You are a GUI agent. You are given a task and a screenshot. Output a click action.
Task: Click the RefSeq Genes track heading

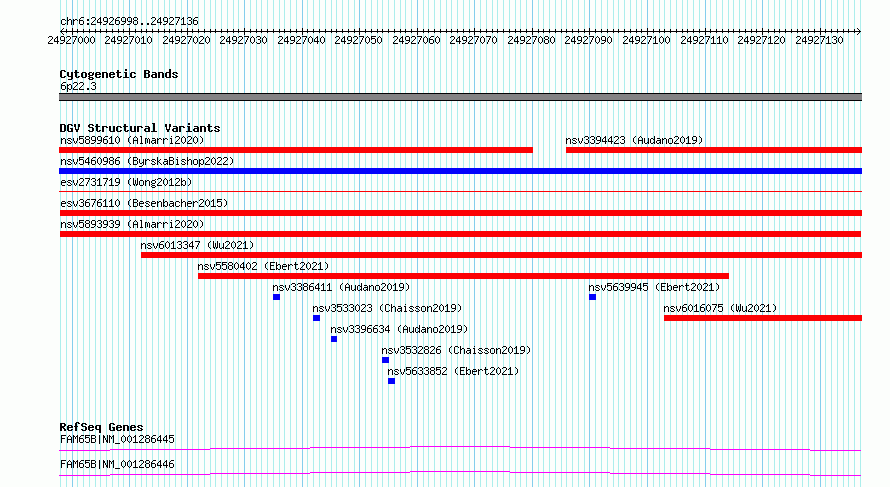101,427
